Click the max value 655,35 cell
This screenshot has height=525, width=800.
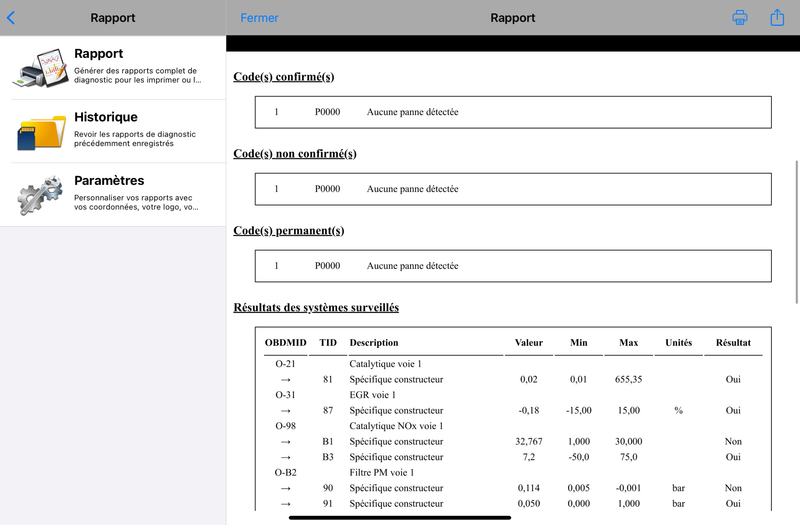click(x=629, y=379)
